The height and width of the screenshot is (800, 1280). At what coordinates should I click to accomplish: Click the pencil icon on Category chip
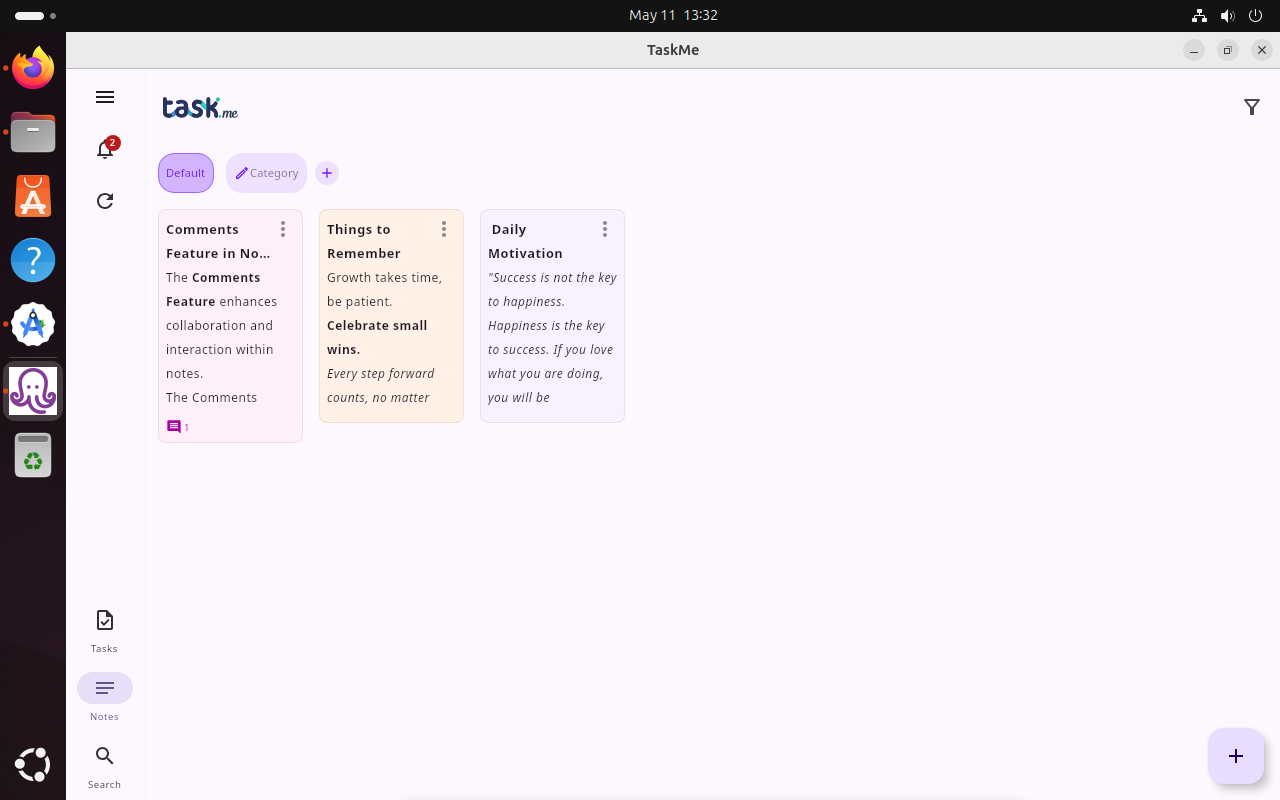pos(241,172)
